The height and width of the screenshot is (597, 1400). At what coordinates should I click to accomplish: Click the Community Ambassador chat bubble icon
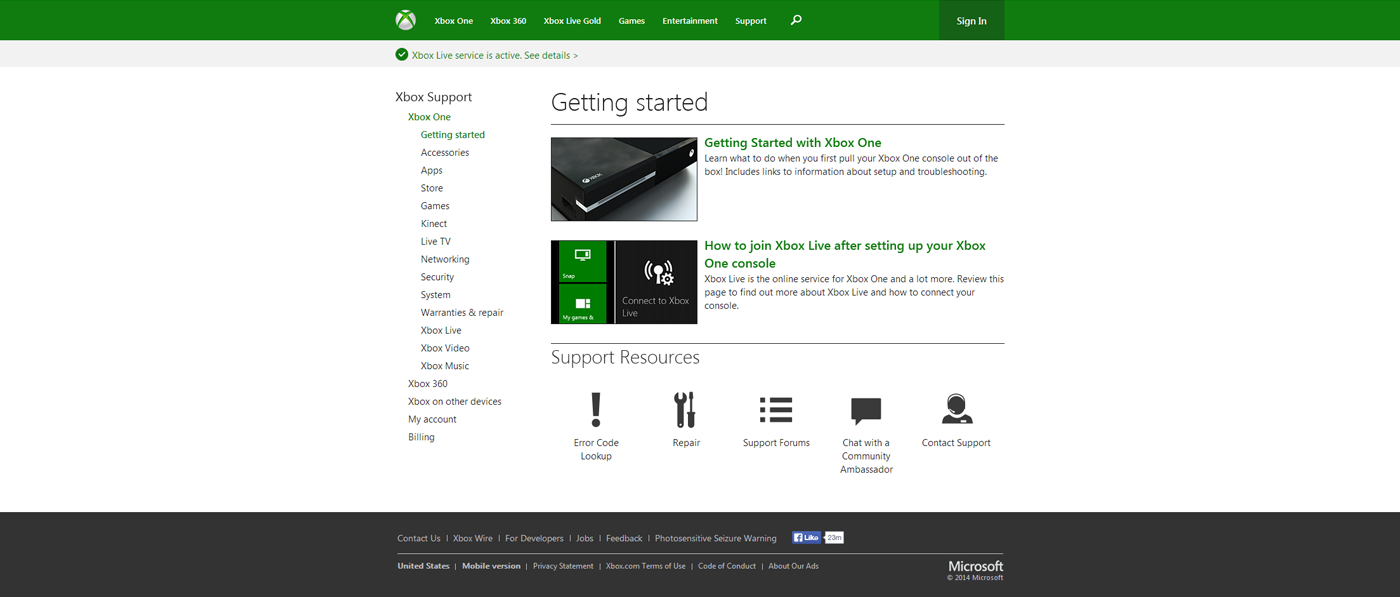pos(866,411)
